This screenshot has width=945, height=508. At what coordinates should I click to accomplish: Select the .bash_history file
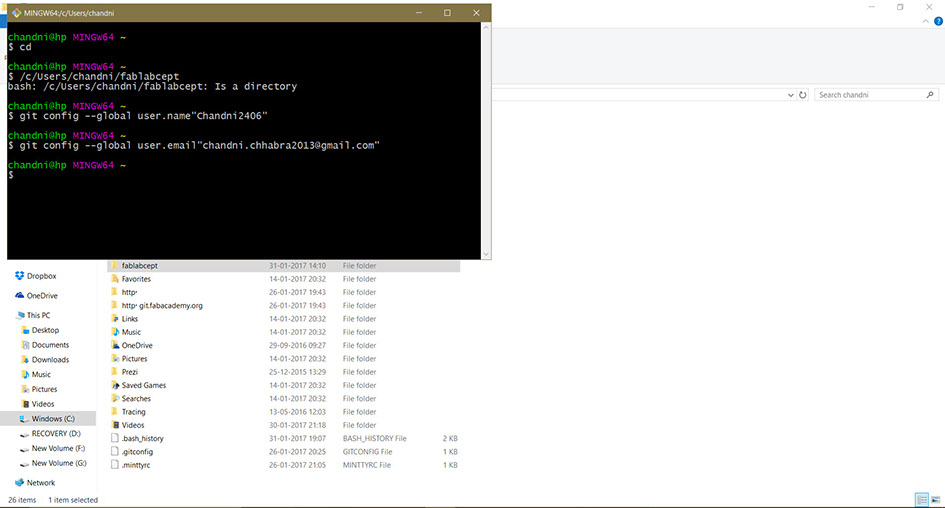coord(142,439)
